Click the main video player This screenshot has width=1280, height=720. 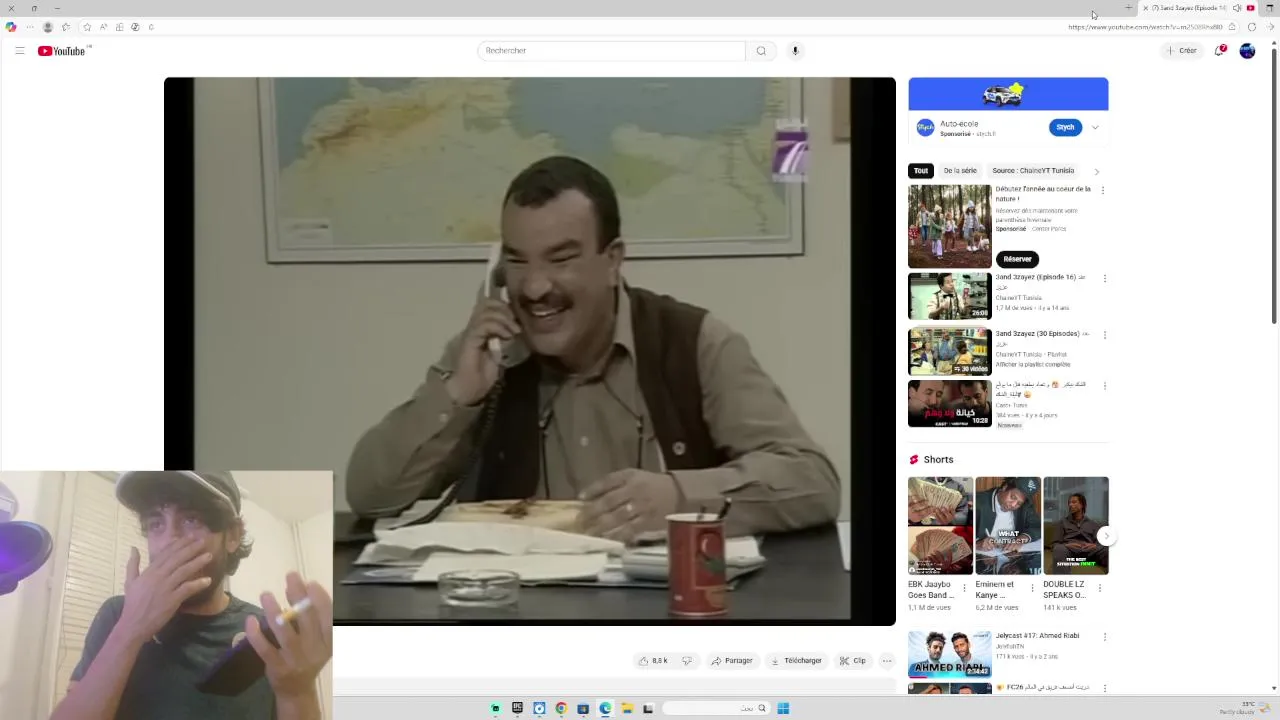point(530,351)
